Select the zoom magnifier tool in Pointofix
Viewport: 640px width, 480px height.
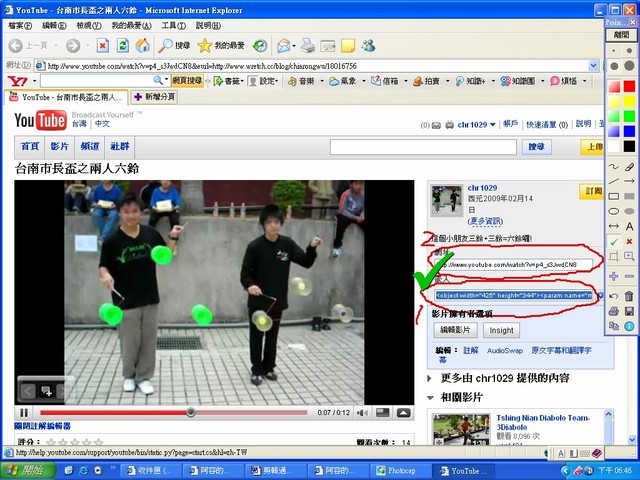(629, 256)
